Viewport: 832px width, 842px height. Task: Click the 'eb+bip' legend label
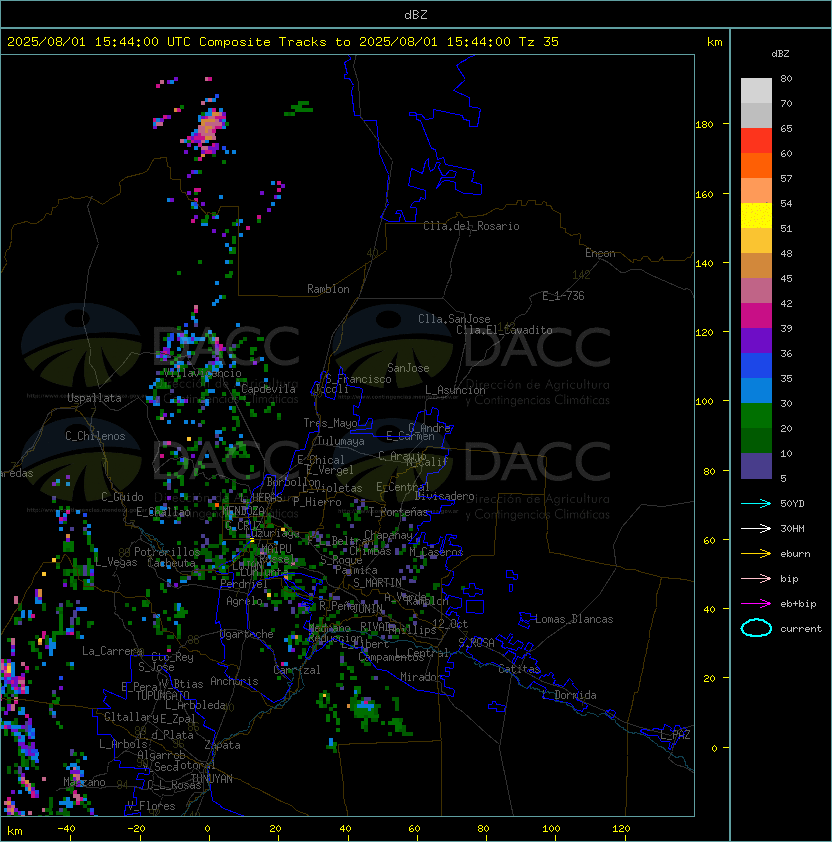click(798, 604)
